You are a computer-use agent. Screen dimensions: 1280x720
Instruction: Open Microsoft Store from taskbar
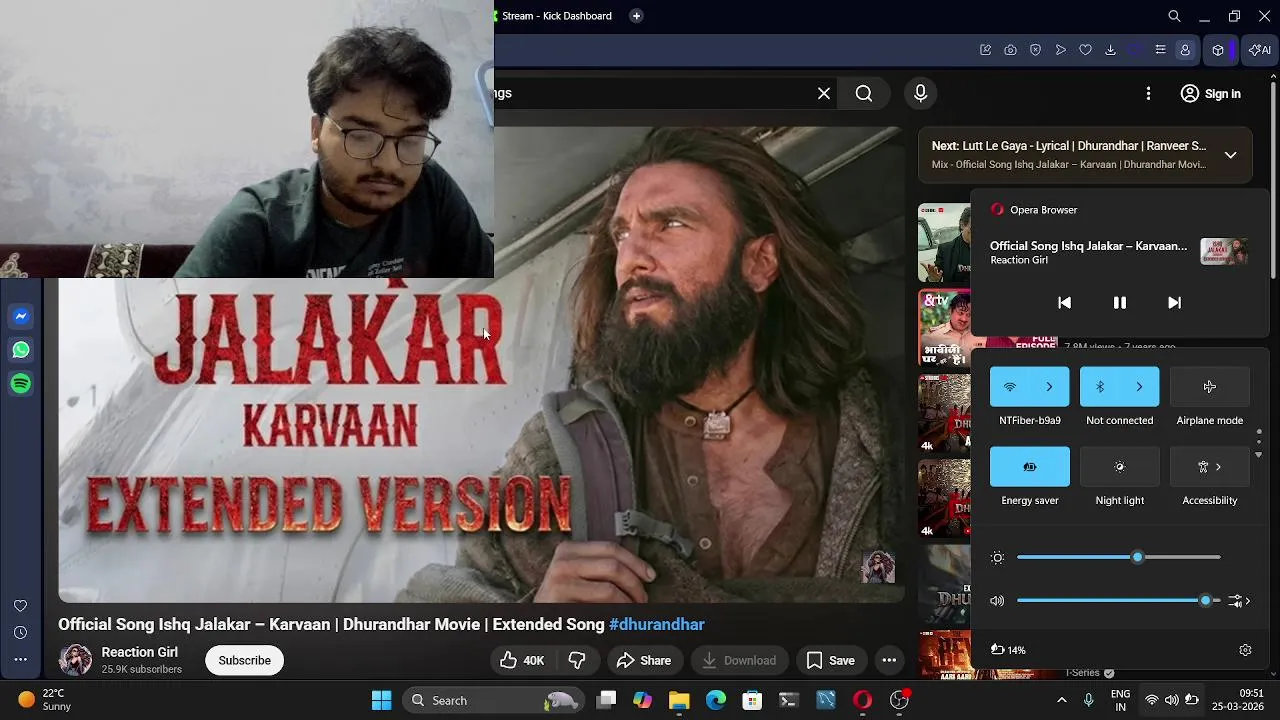pyautogui.click(x=752, y=700)
